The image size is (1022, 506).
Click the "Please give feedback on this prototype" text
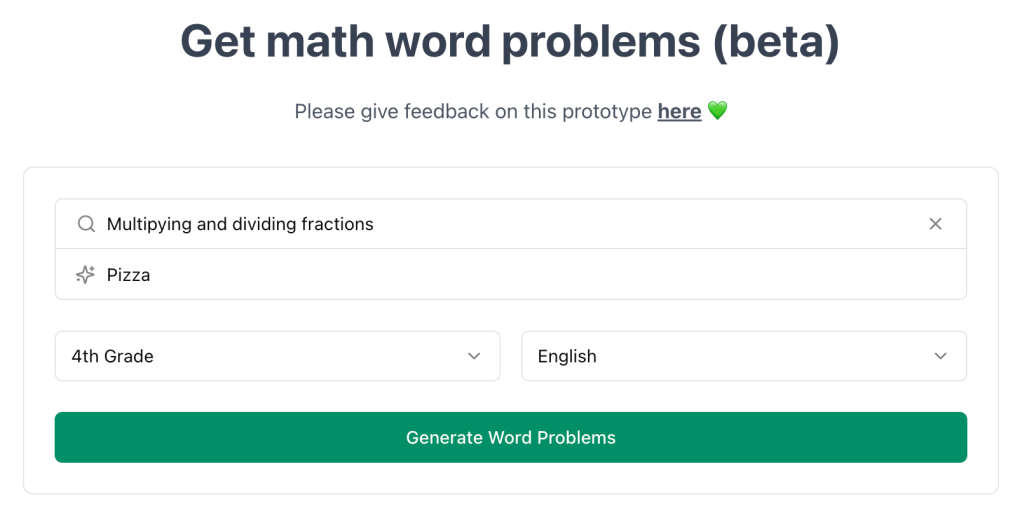click(x=473, y=112)
